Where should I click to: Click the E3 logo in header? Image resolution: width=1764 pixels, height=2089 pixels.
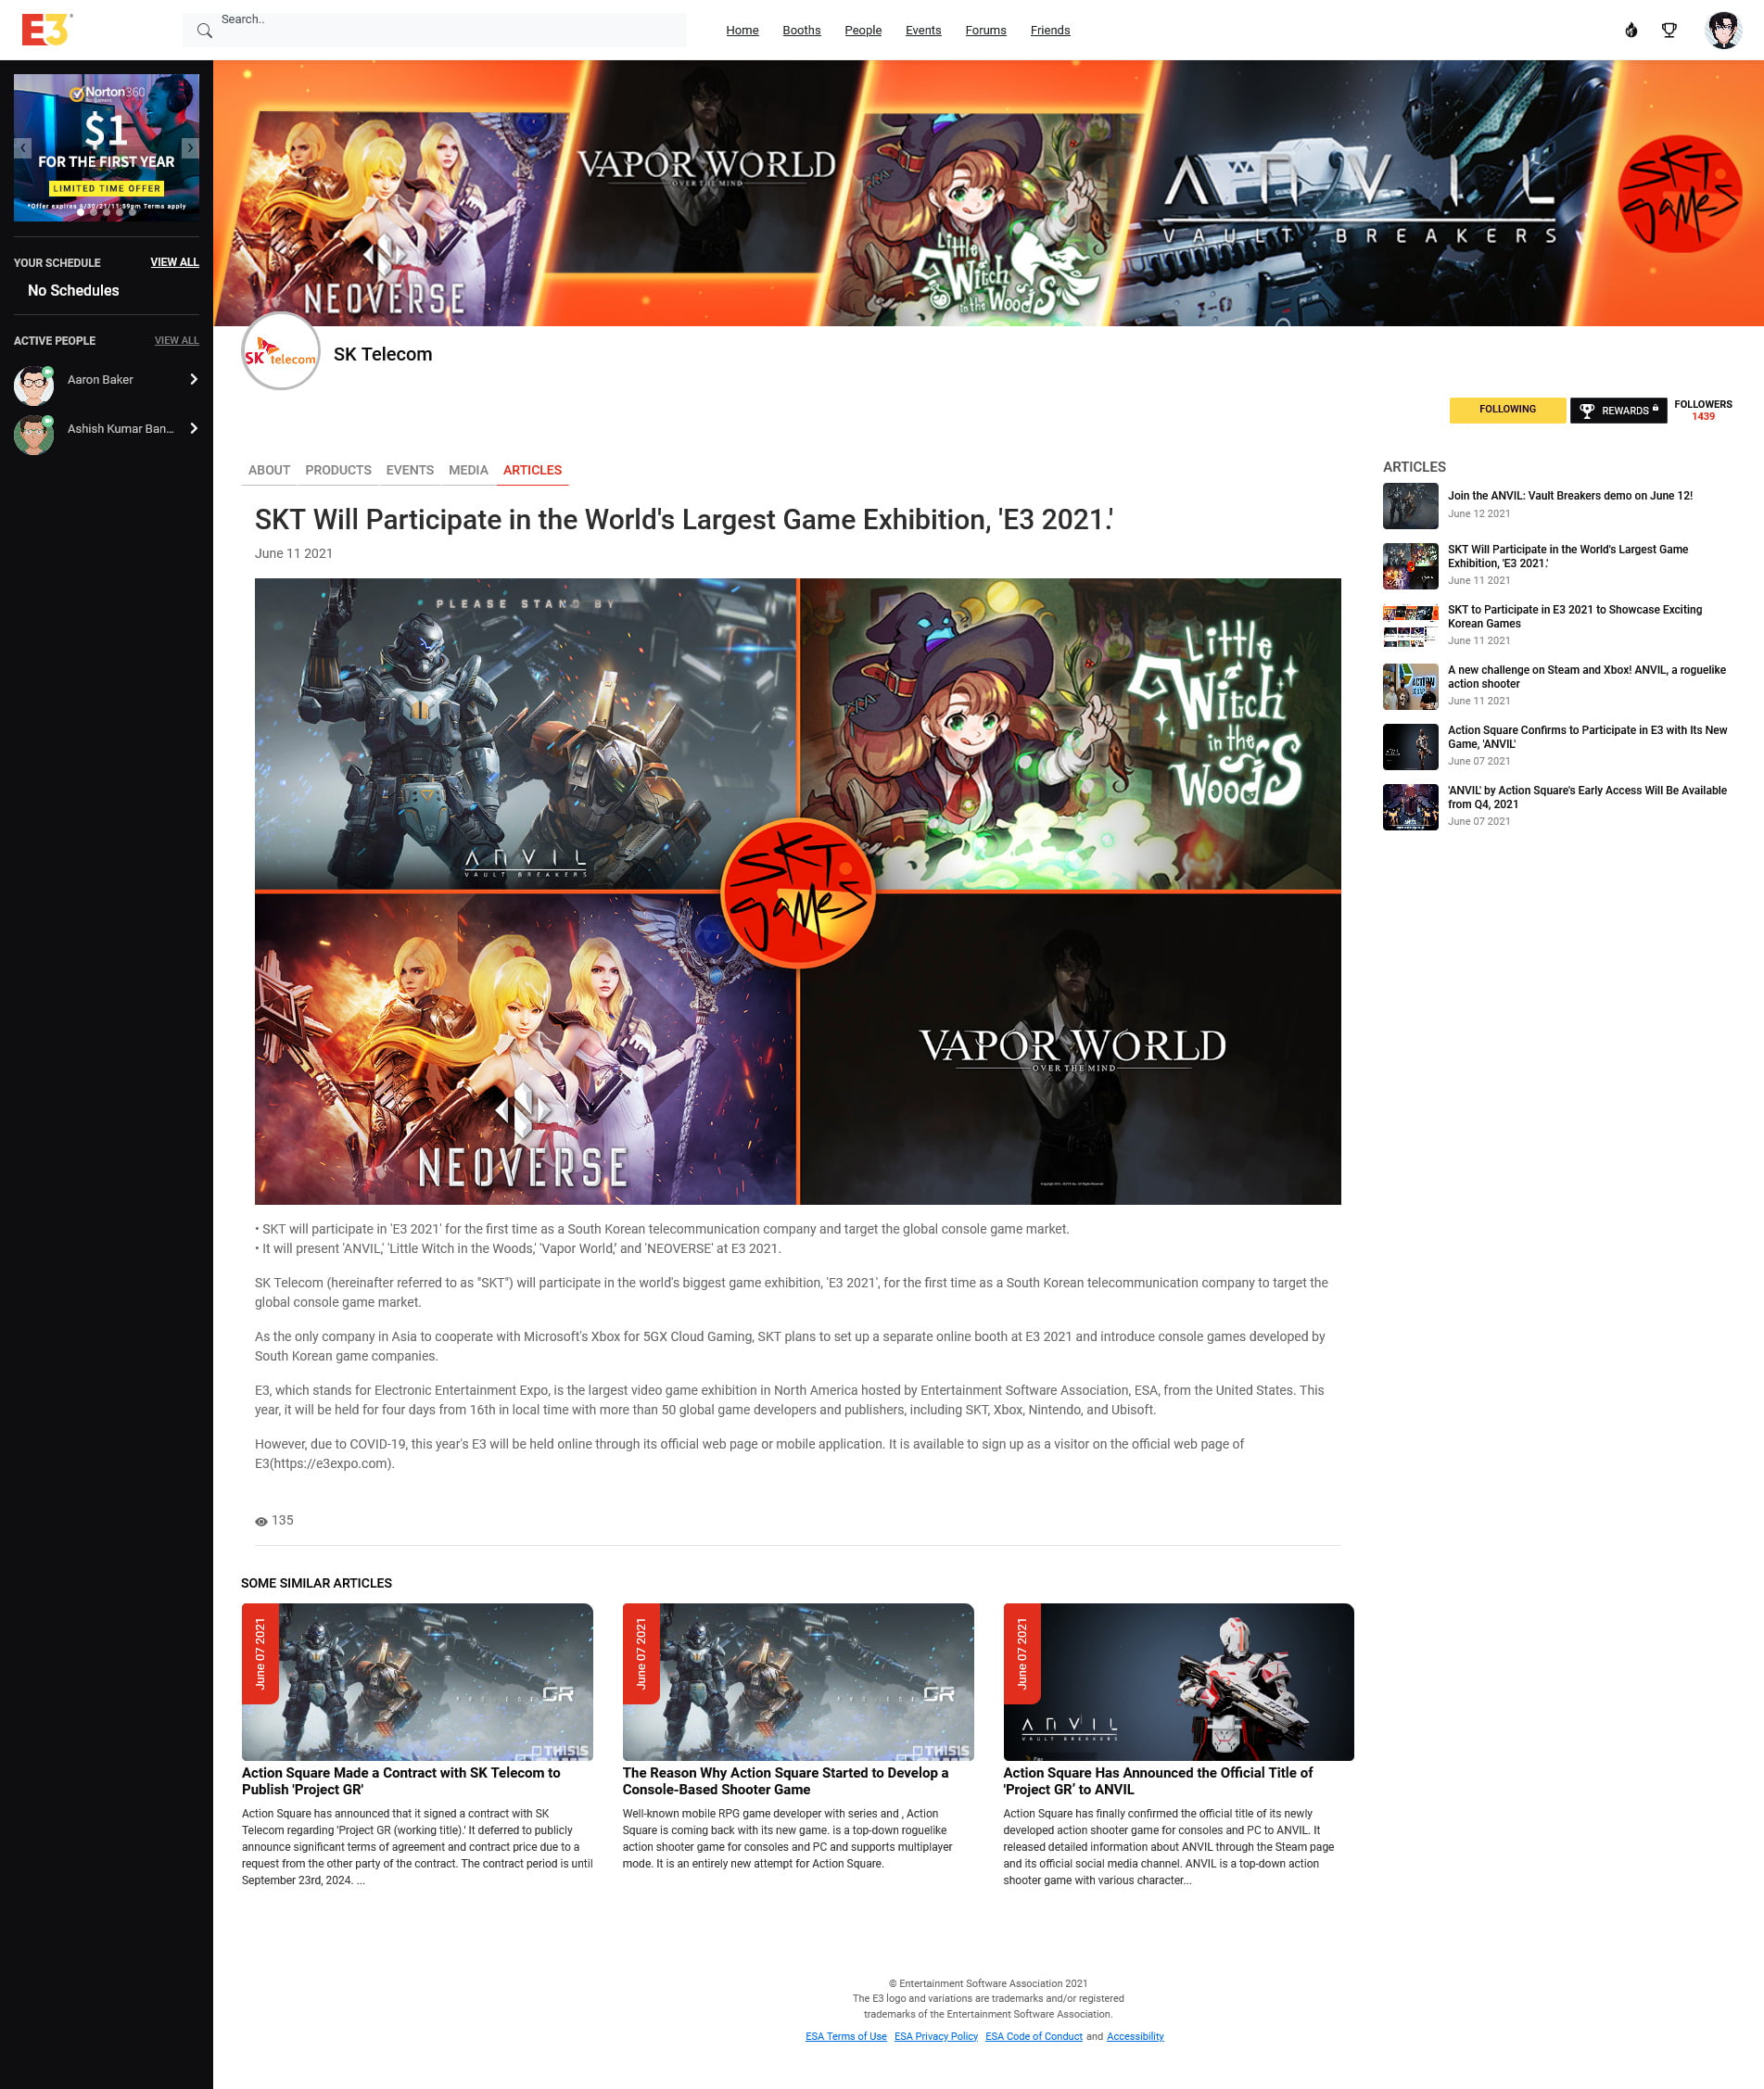tap(46, 30)
